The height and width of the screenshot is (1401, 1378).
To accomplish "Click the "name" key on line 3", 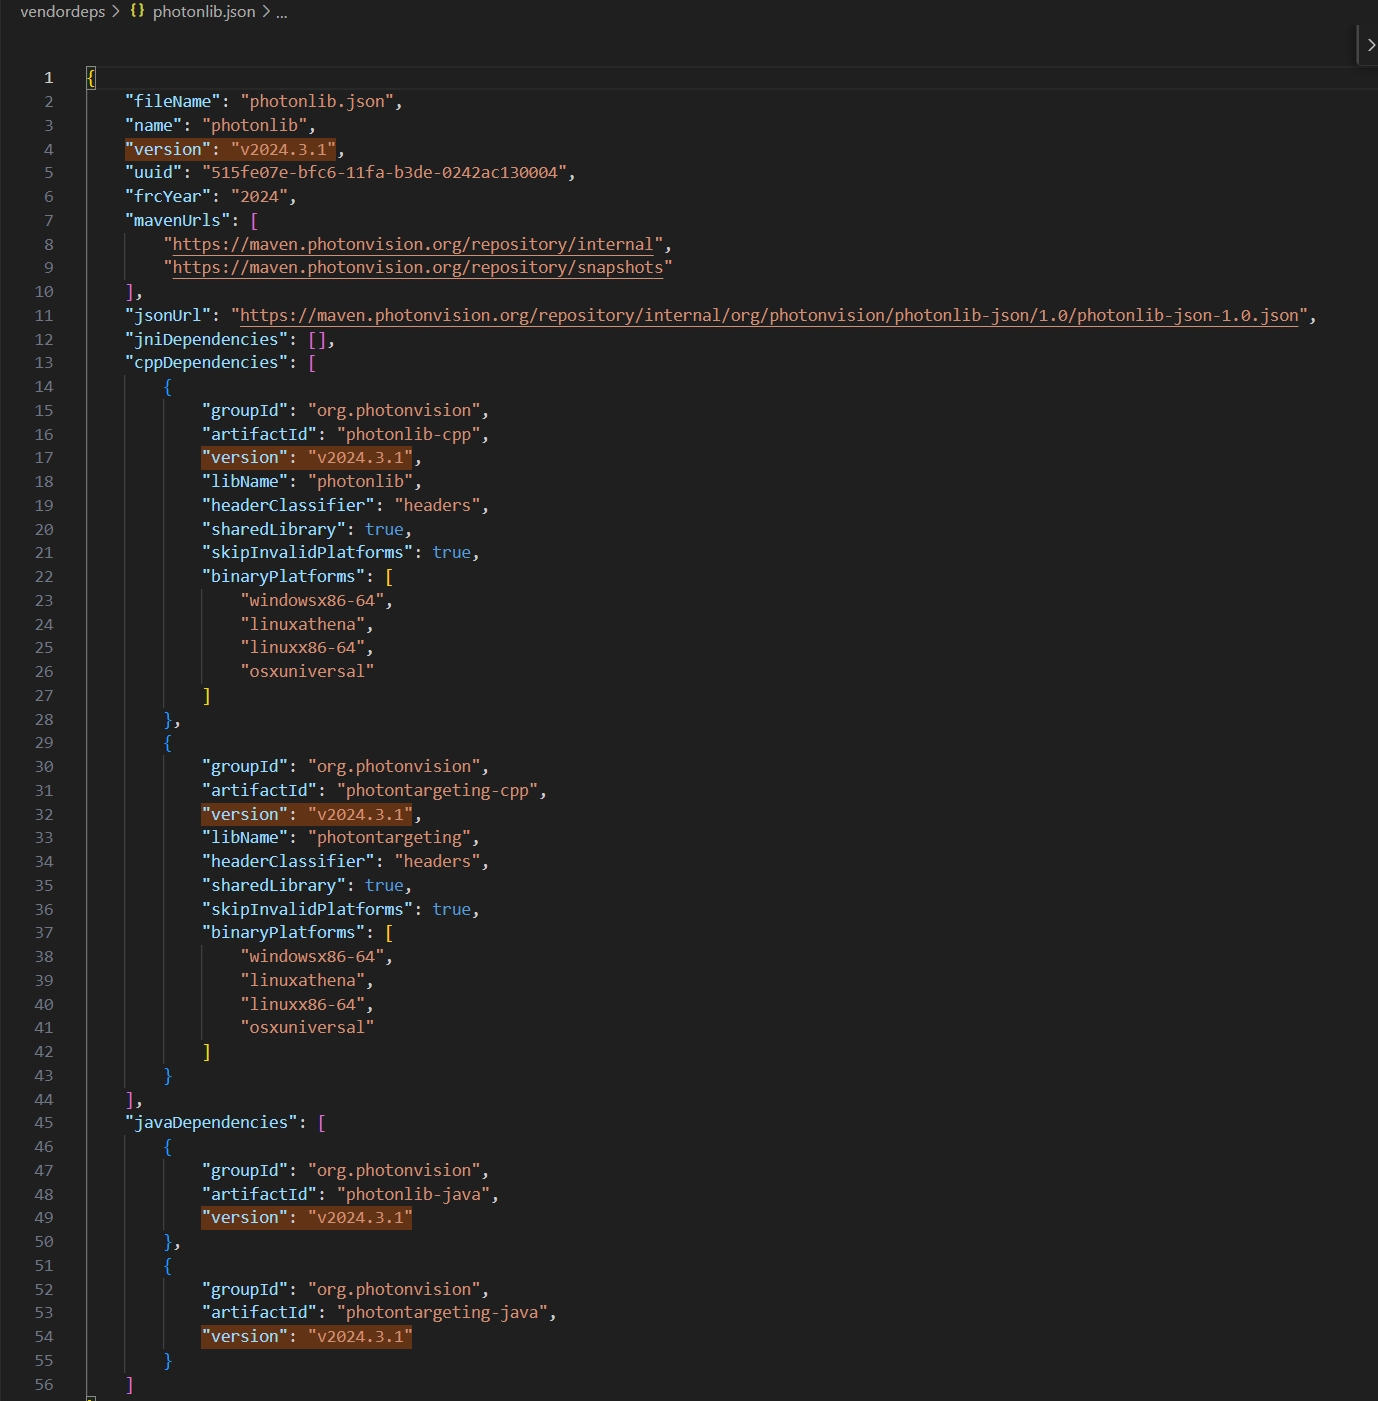I will [154, 126].
